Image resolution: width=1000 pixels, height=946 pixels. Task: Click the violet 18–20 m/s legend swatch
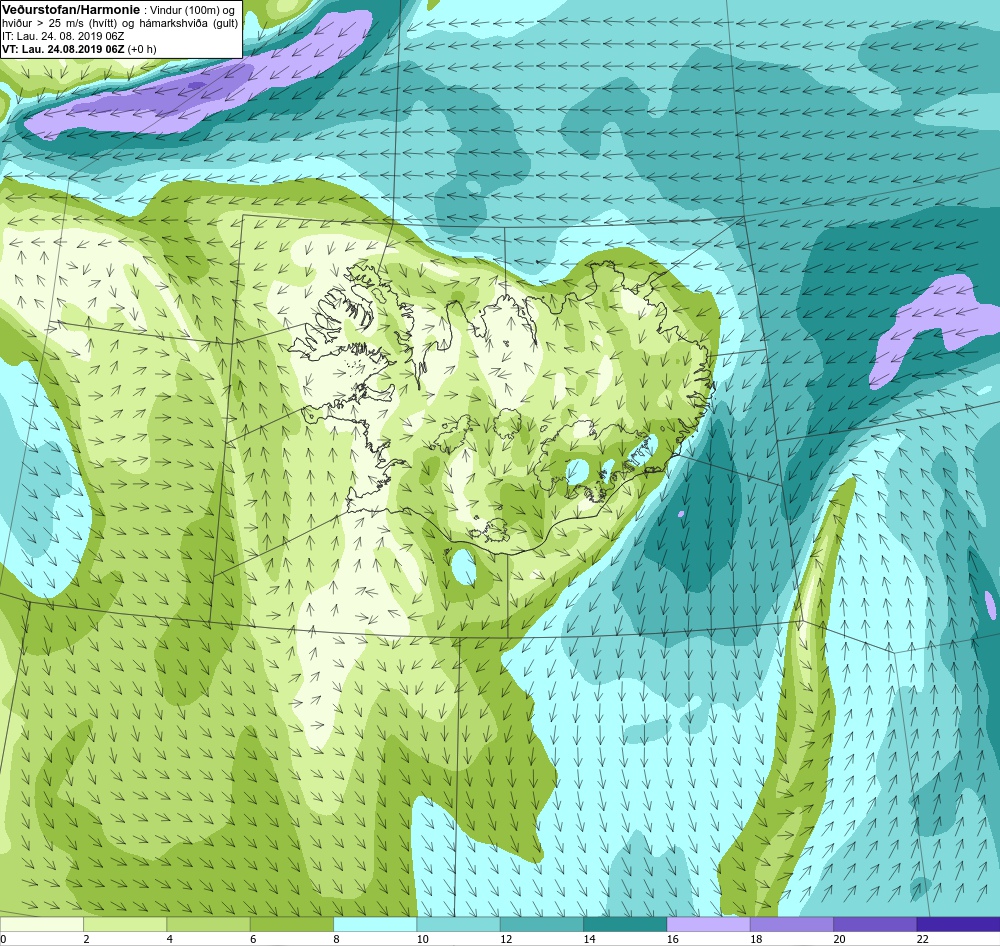pos(791,924)
